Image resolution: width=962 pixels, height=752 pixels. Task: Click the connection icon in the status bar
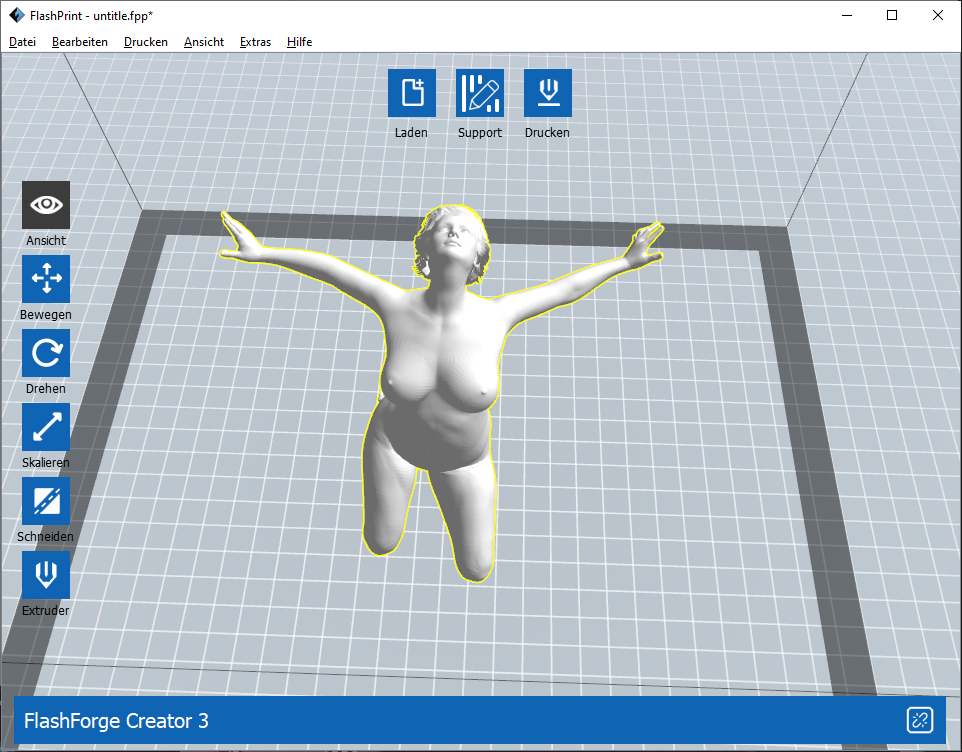click(920, 720)
